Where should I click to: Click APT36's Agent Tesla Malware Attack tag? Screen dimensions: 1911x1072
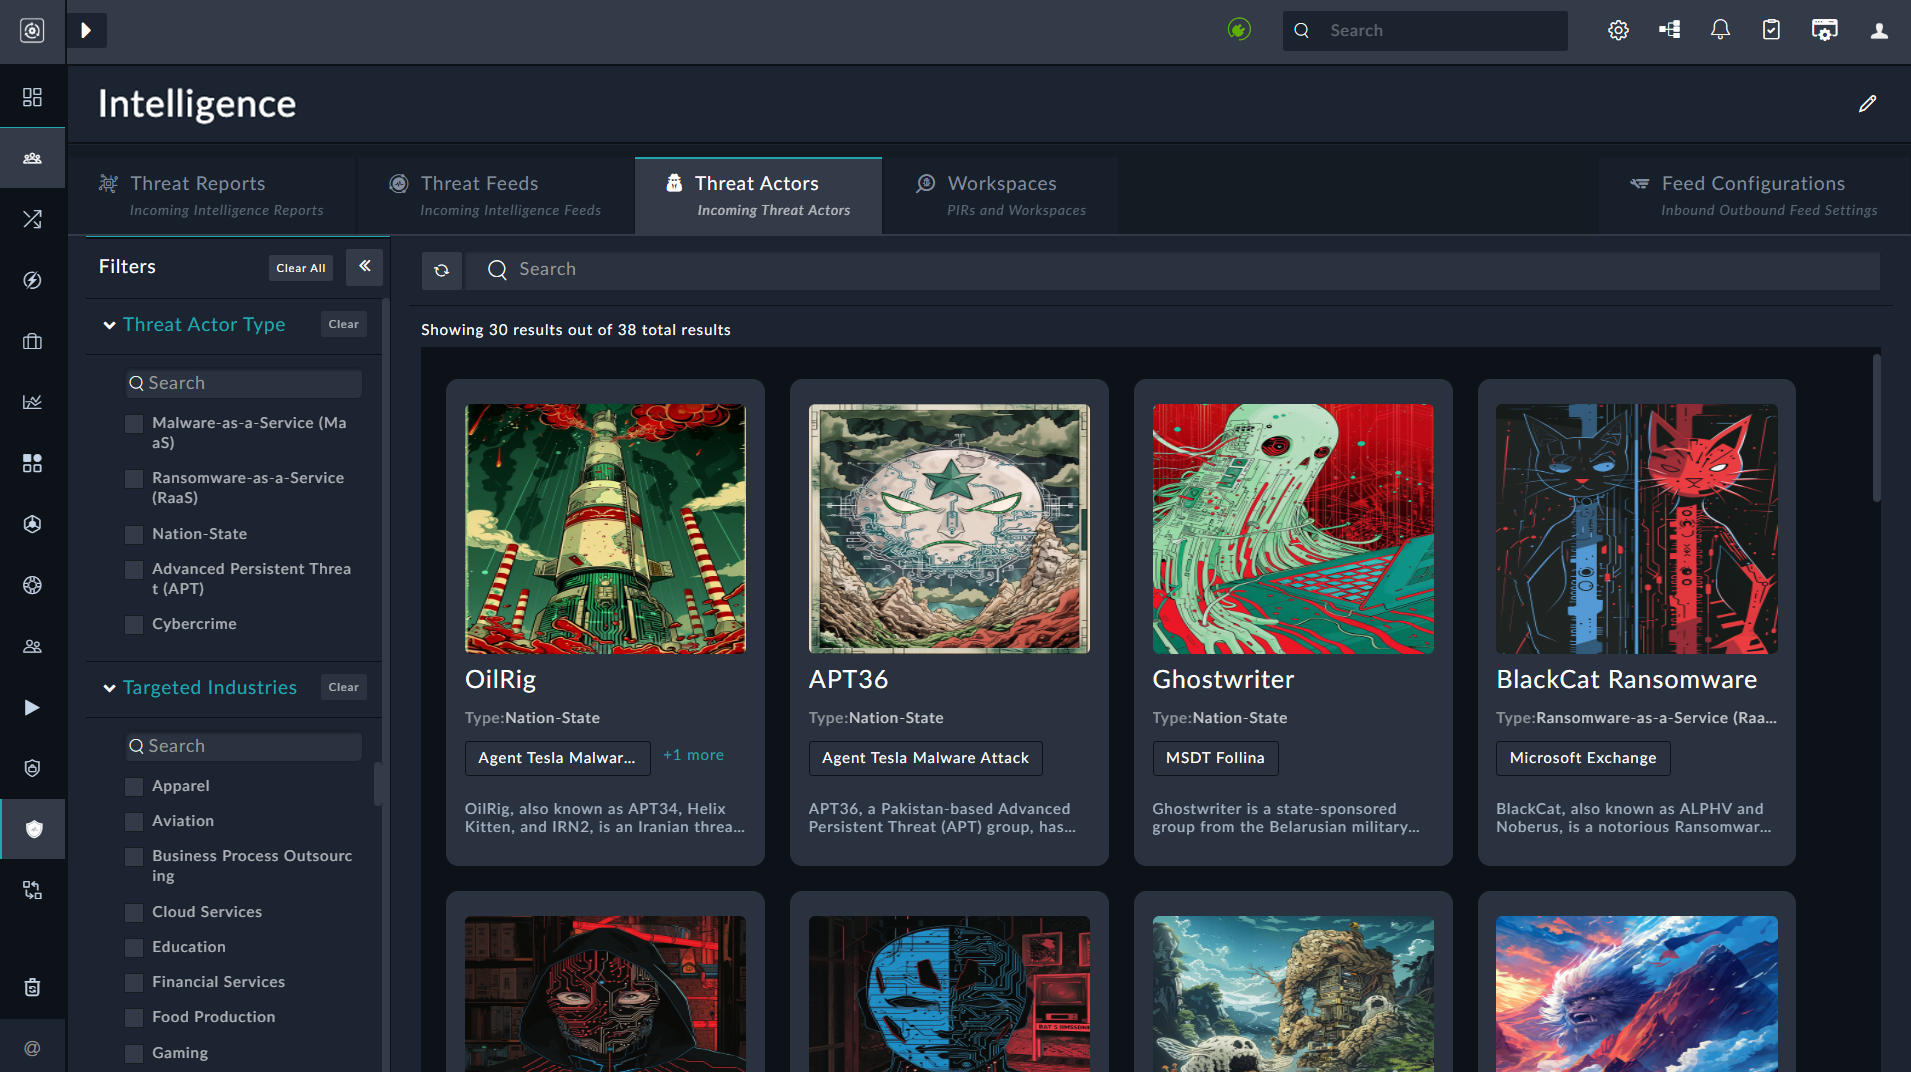(x=925, y=758)
